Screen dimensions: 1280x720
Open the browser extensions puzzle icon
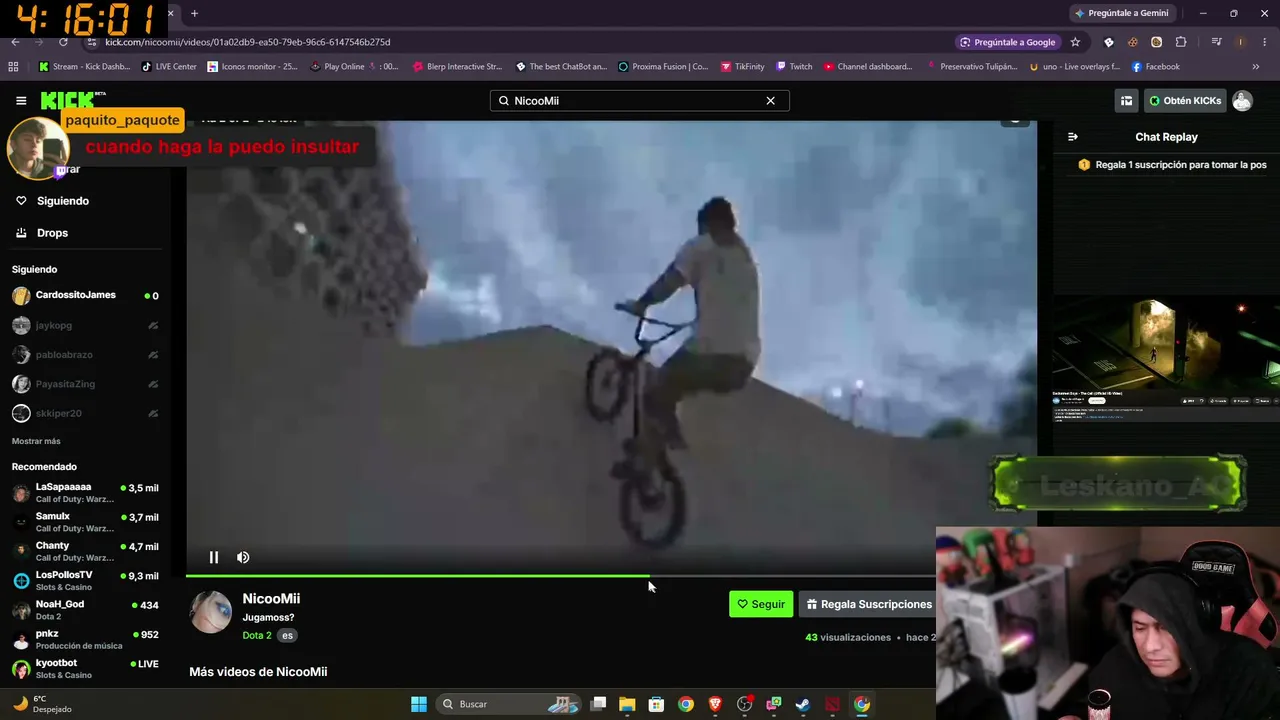pos(1181,42)
